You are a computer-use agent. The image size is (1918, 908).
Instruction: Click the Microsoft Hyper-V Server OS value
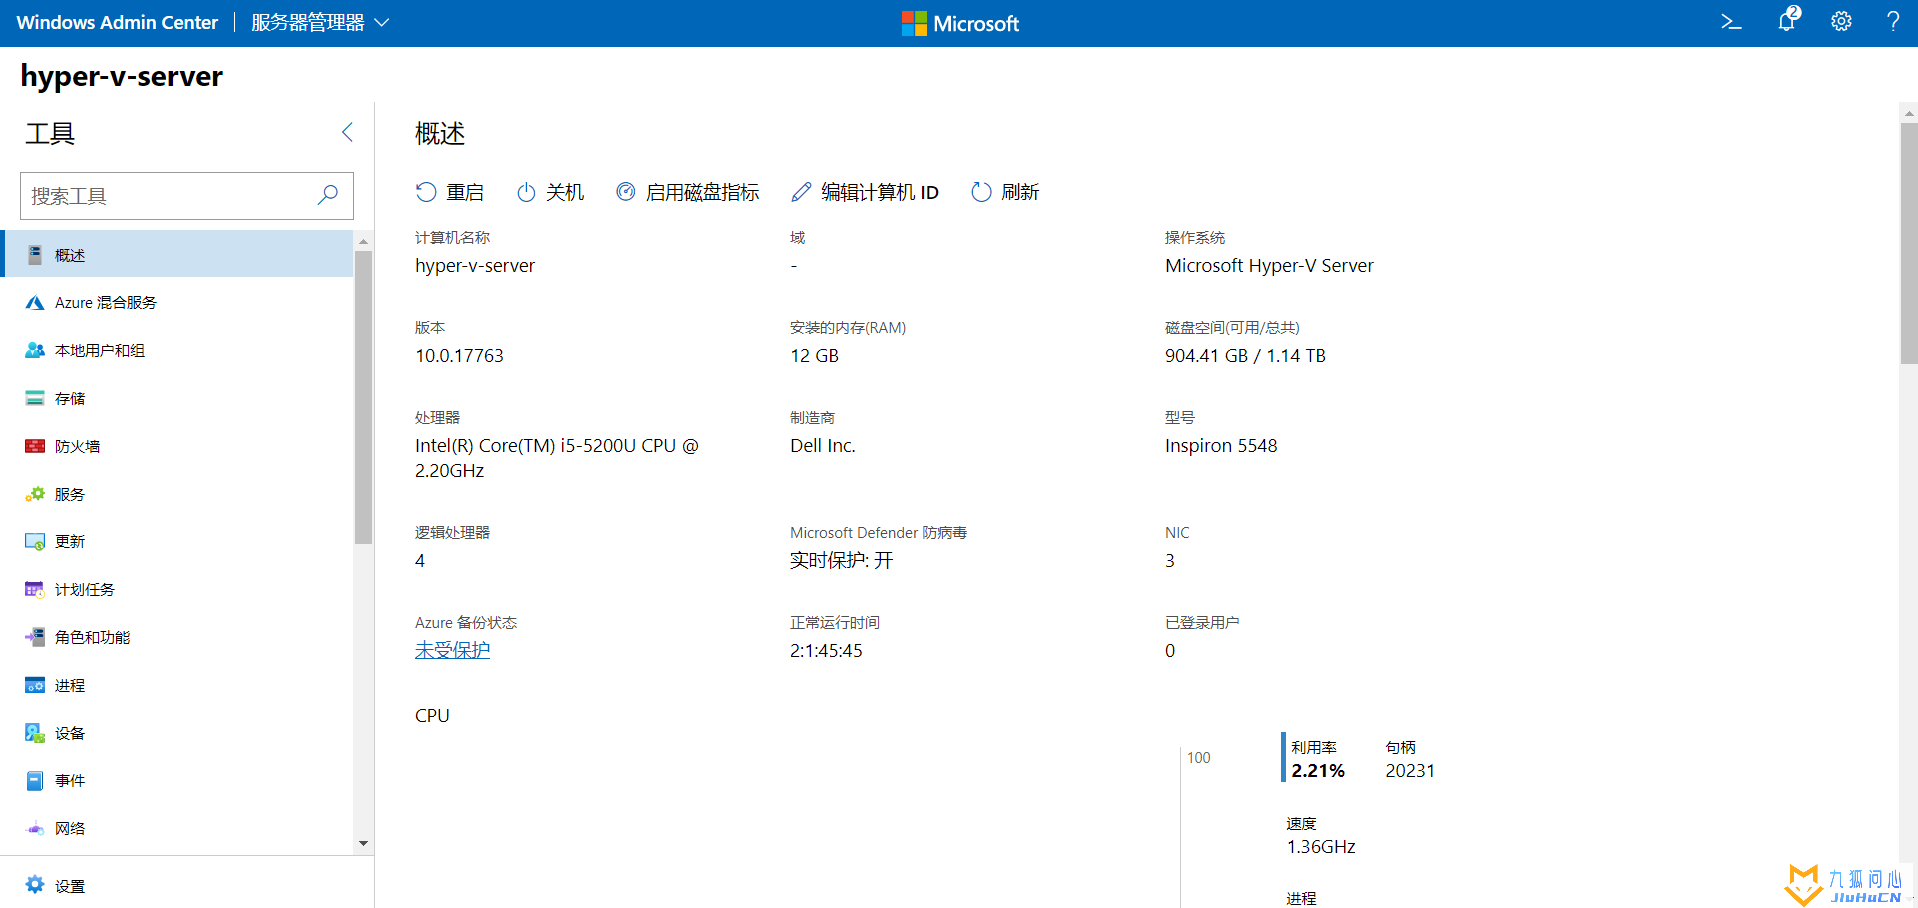point(1269,266)
